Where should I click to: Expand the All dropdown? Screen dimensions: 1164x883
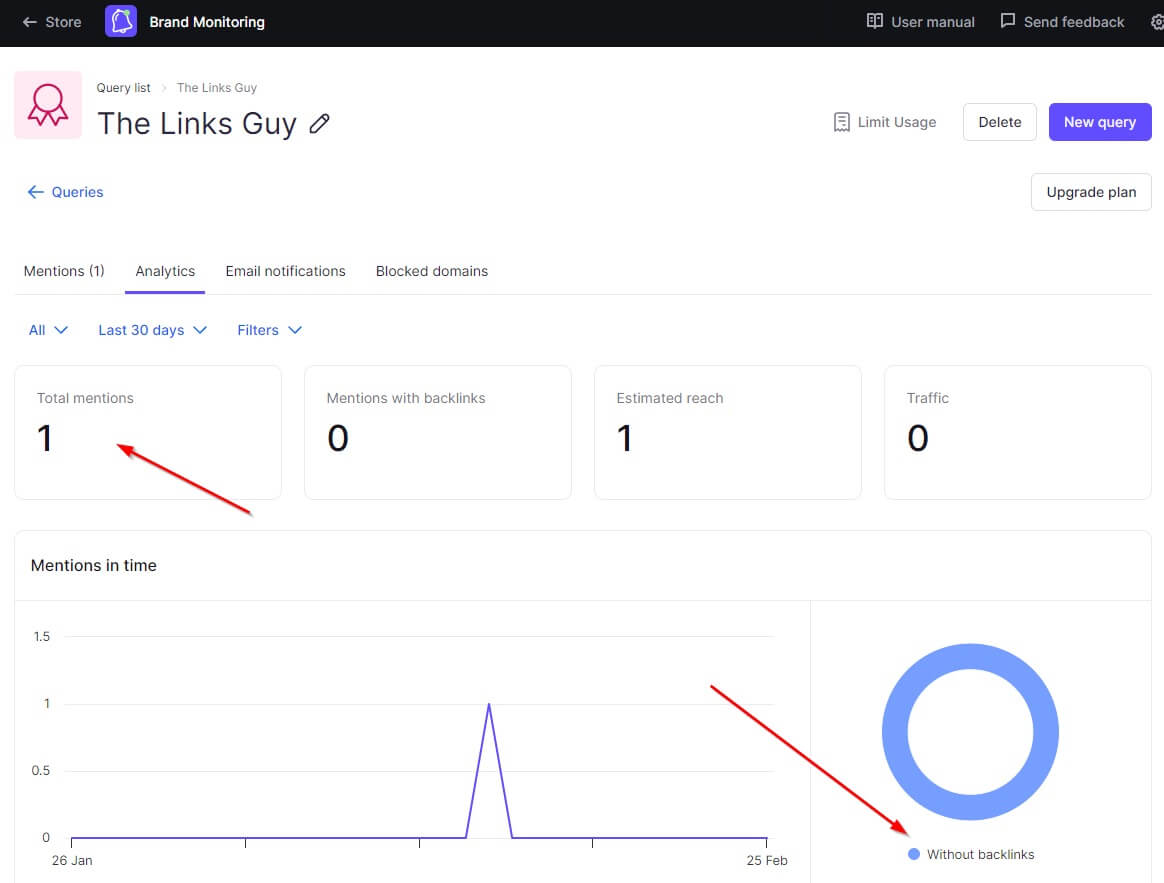(x=48, y=330)
